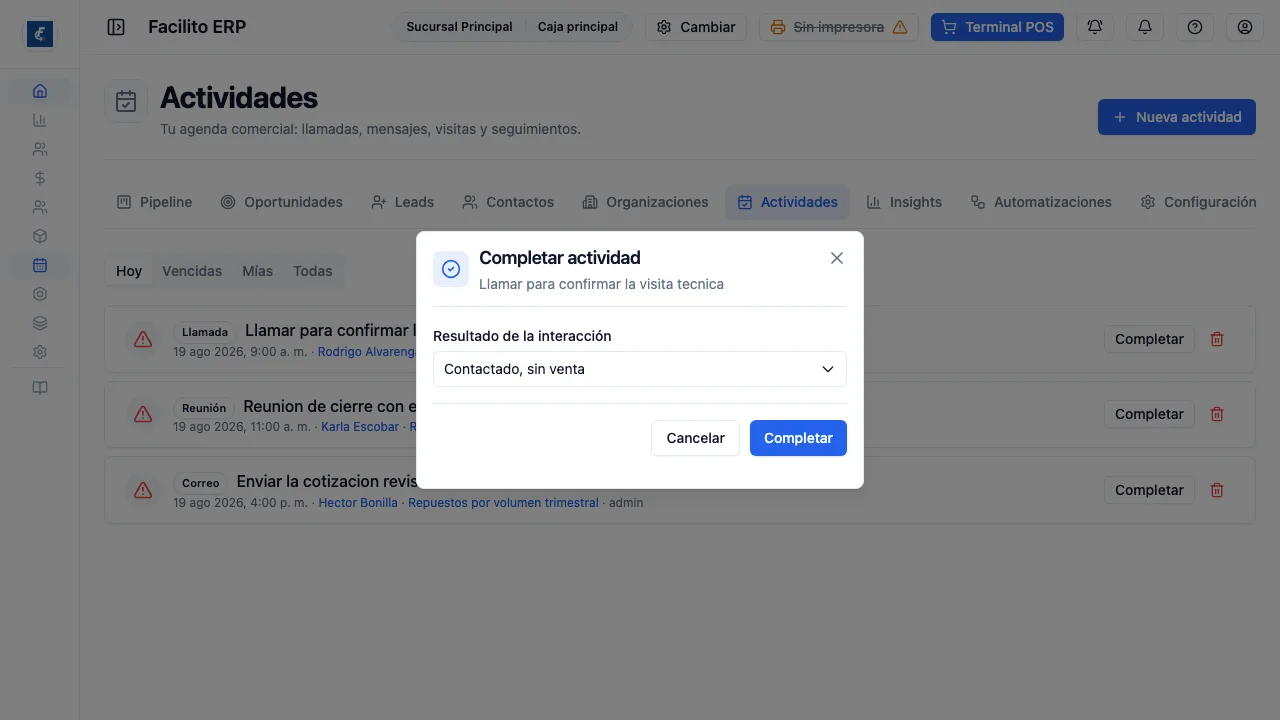The height and width of the screenshot is (720, 1280).
Task: Filter activities by Vencidas
Action: (192, 271)
